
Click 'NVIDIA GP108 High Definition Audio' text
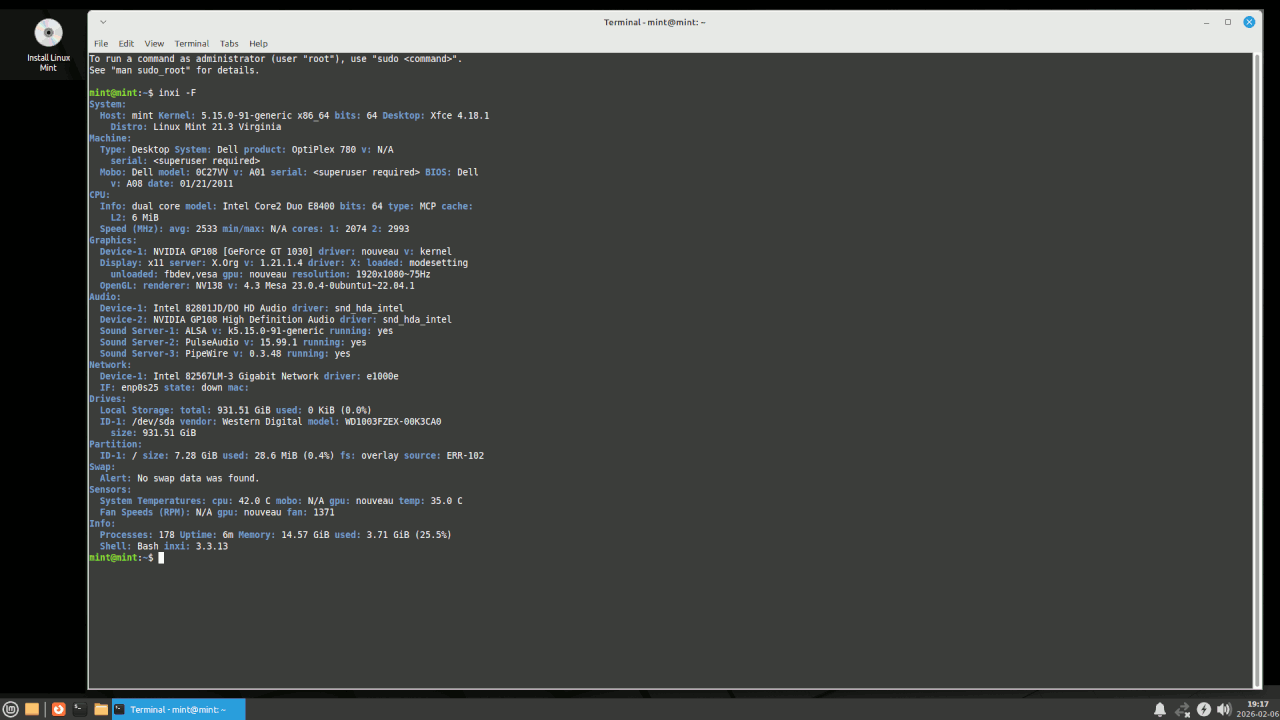[x=244, y=319]
